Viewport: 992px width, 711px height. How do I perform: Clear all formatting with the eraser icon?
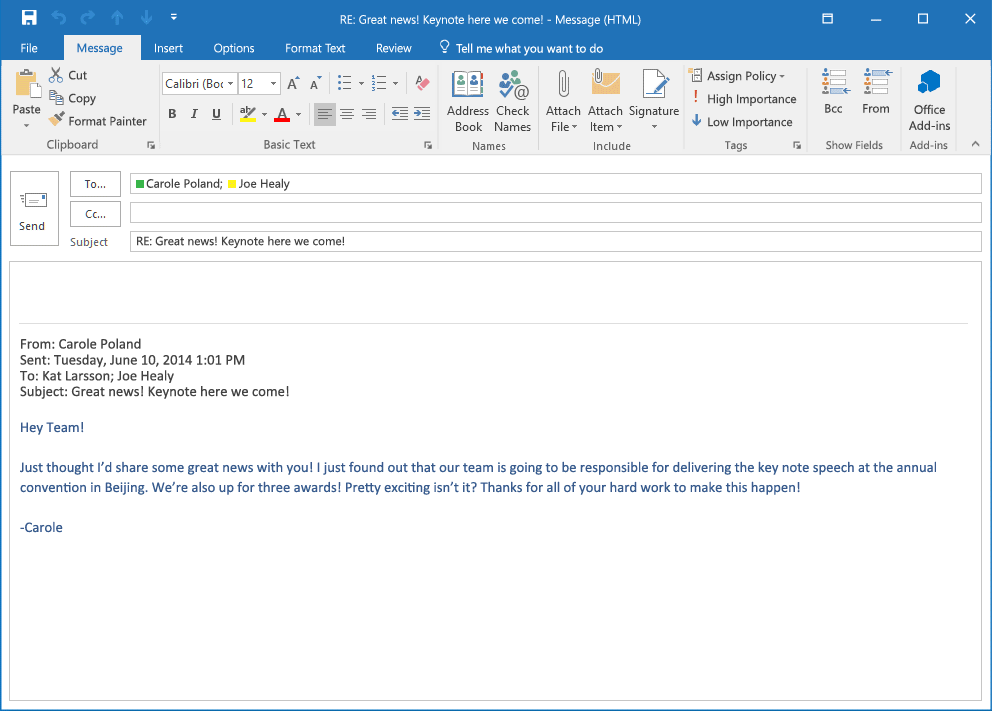click(x=422, y=84)
